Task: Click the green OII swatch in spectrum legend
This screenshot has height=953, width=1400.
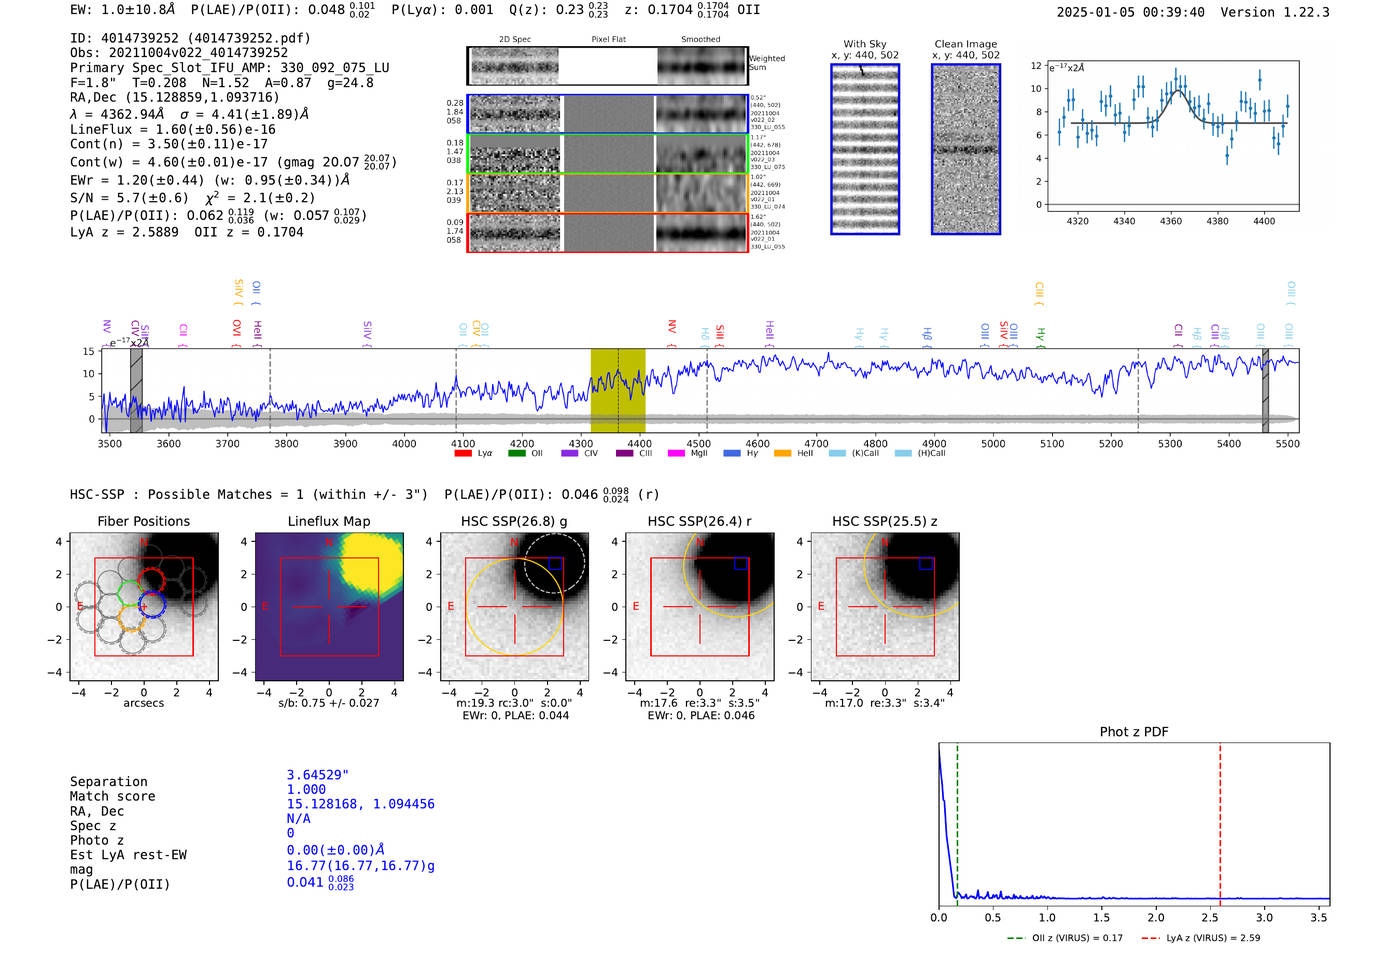Action: [516, 453]
